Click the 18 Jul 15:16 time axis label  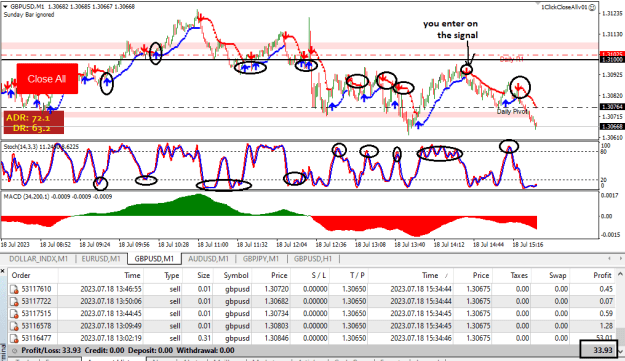(x=528, y=245)
